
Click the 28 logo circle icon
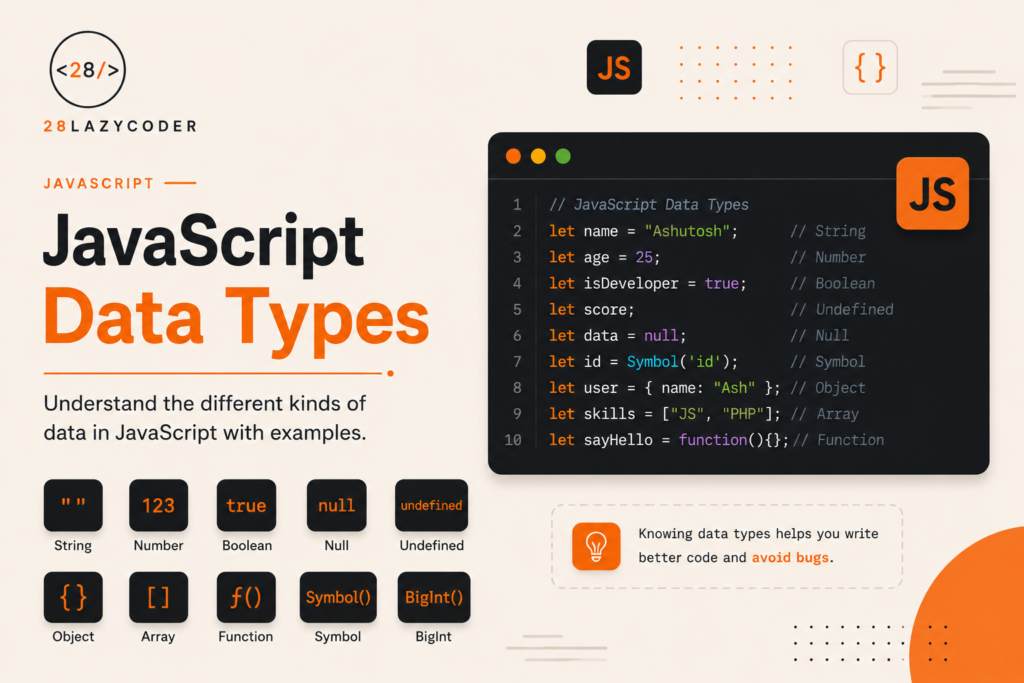88,69
